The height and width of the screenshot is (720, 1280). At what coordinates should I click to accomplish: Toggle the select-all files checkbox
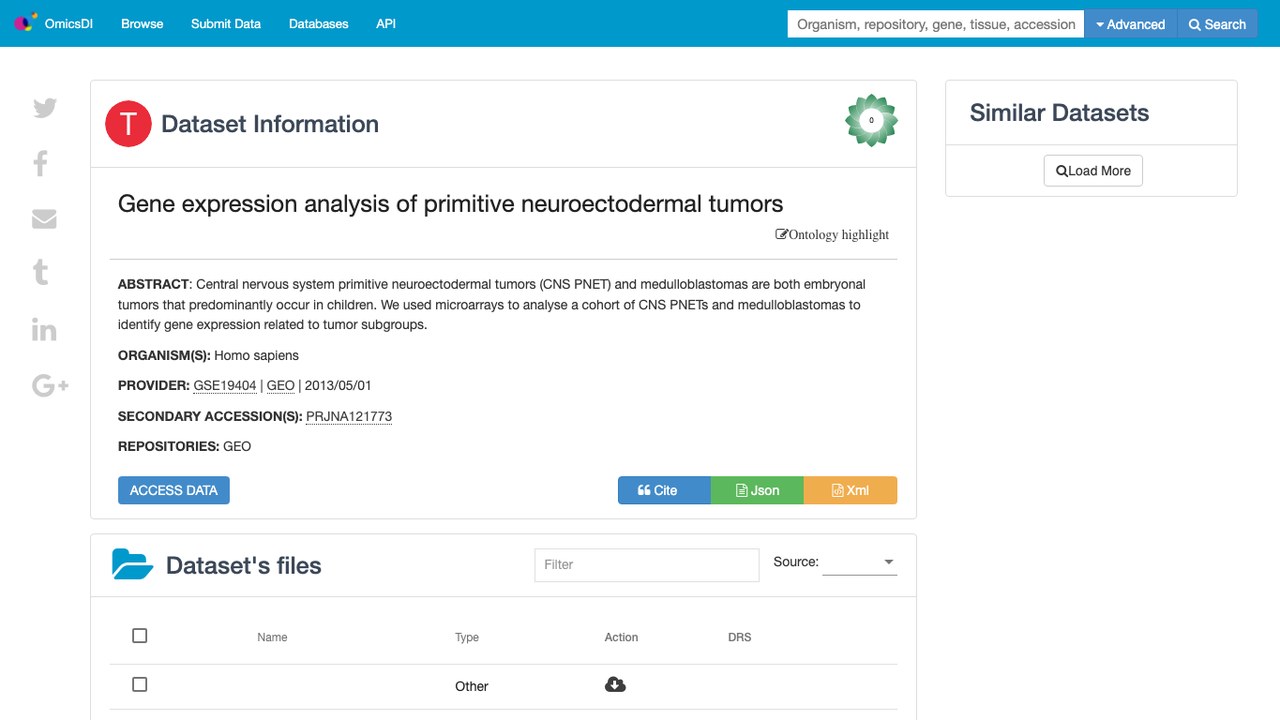(x=140, y=636)
